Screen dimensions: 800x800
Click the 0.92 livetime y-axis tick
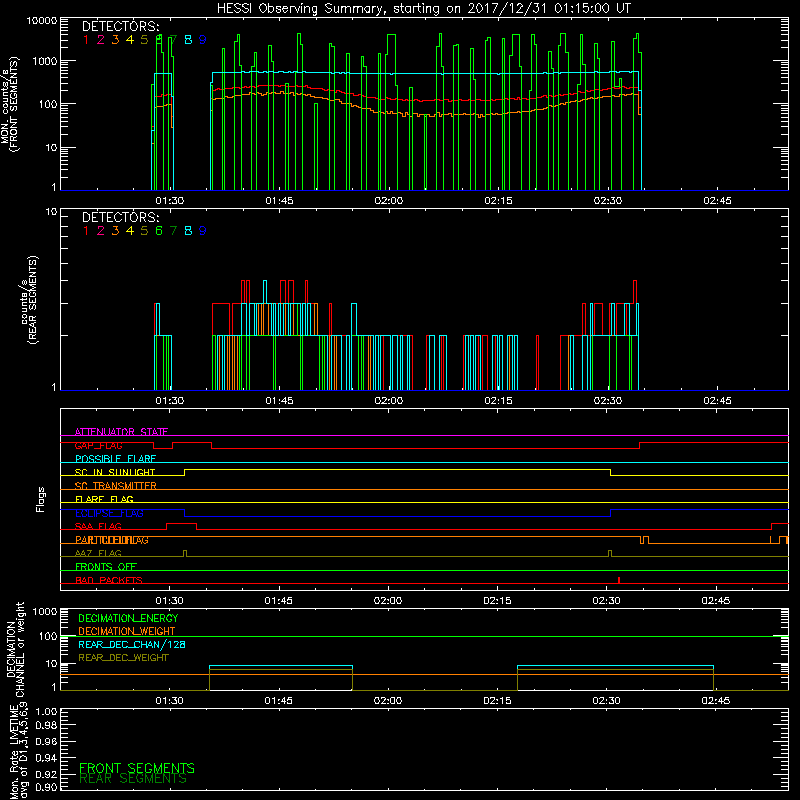(x=46, y=774)
